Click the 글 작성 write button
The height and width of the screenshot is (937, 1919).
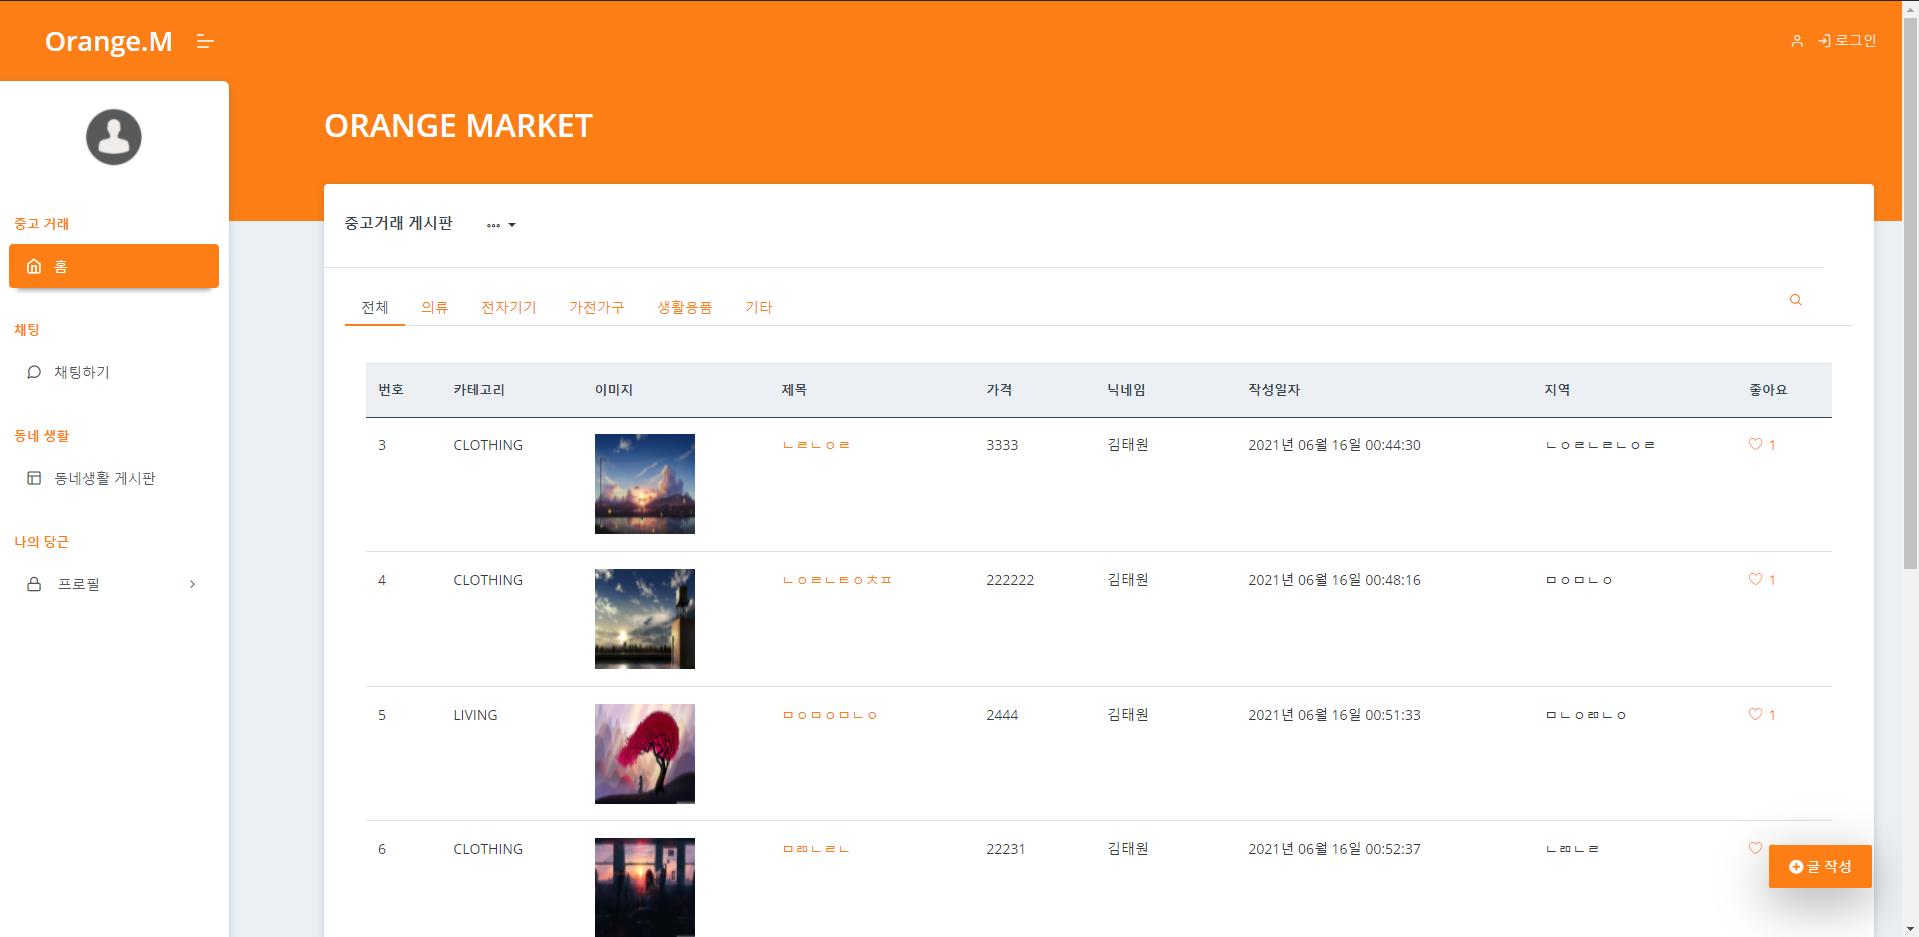coord(1820,867)
